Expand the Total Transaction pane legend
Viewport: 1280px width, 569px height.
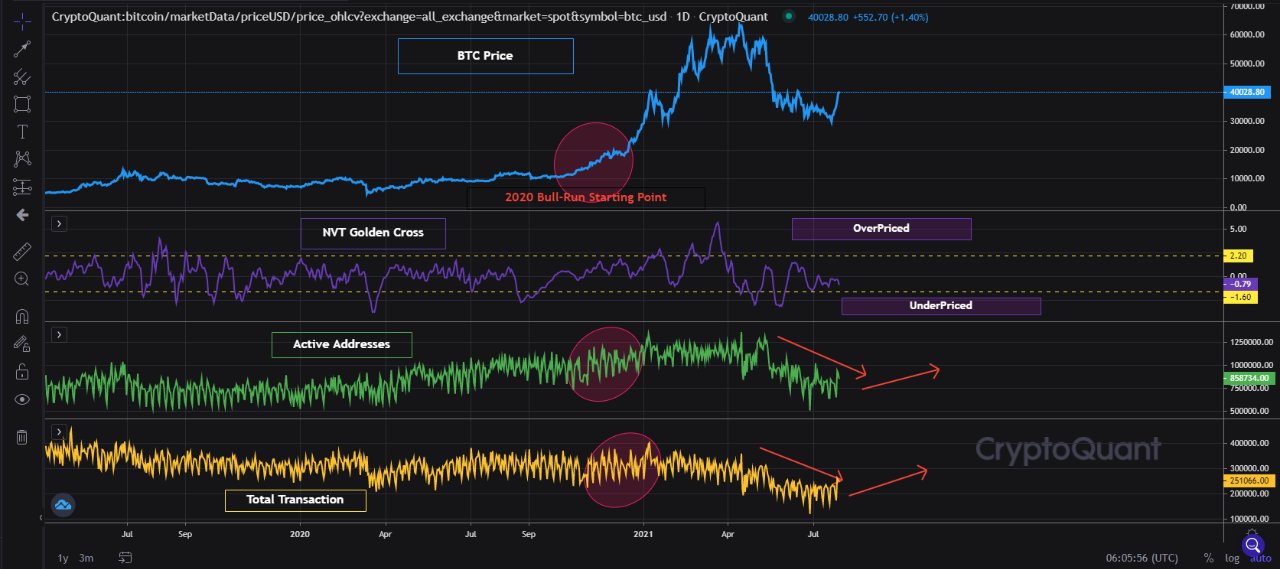[x=59, y=431]
